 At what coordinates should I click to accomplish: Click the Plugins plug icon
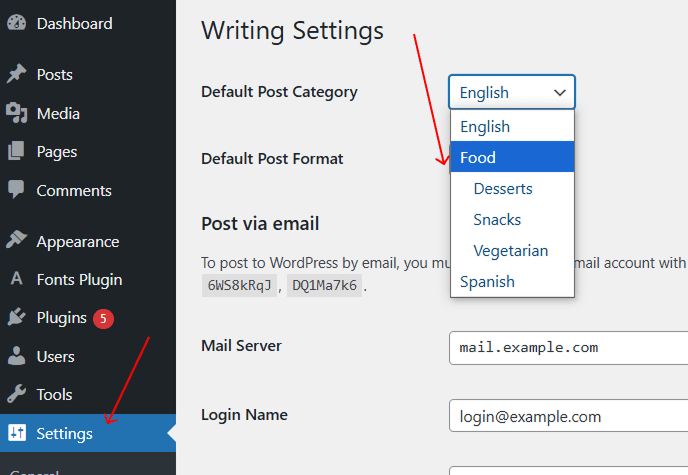pyautogui.click(x=16, y=317)
